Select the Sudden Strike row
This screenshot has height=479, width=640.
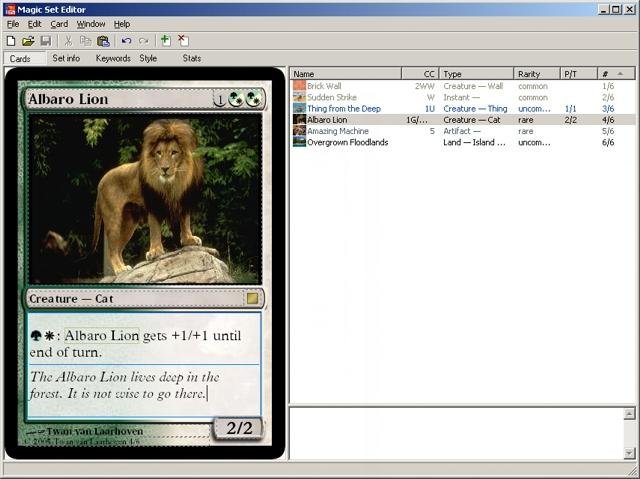click(463, 97)
